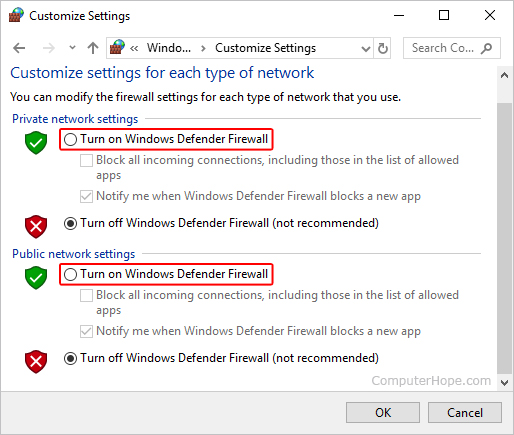Screen dimensions: 514x435
Task: Click the firewall icon in the address bar
Action: coord(117,47)
